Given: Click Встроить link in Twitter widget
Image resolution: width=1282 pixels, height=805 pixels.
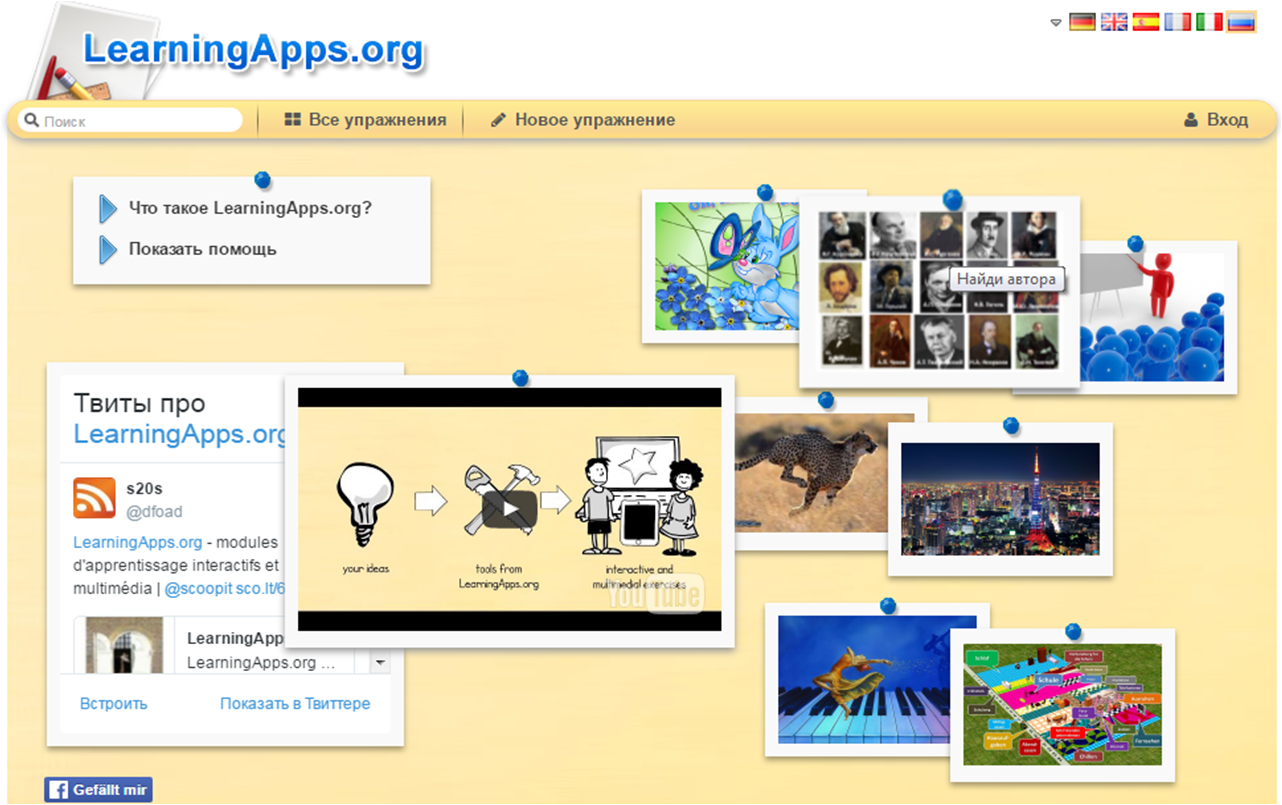Looking at the screenshot, I should tap(113, 704).
